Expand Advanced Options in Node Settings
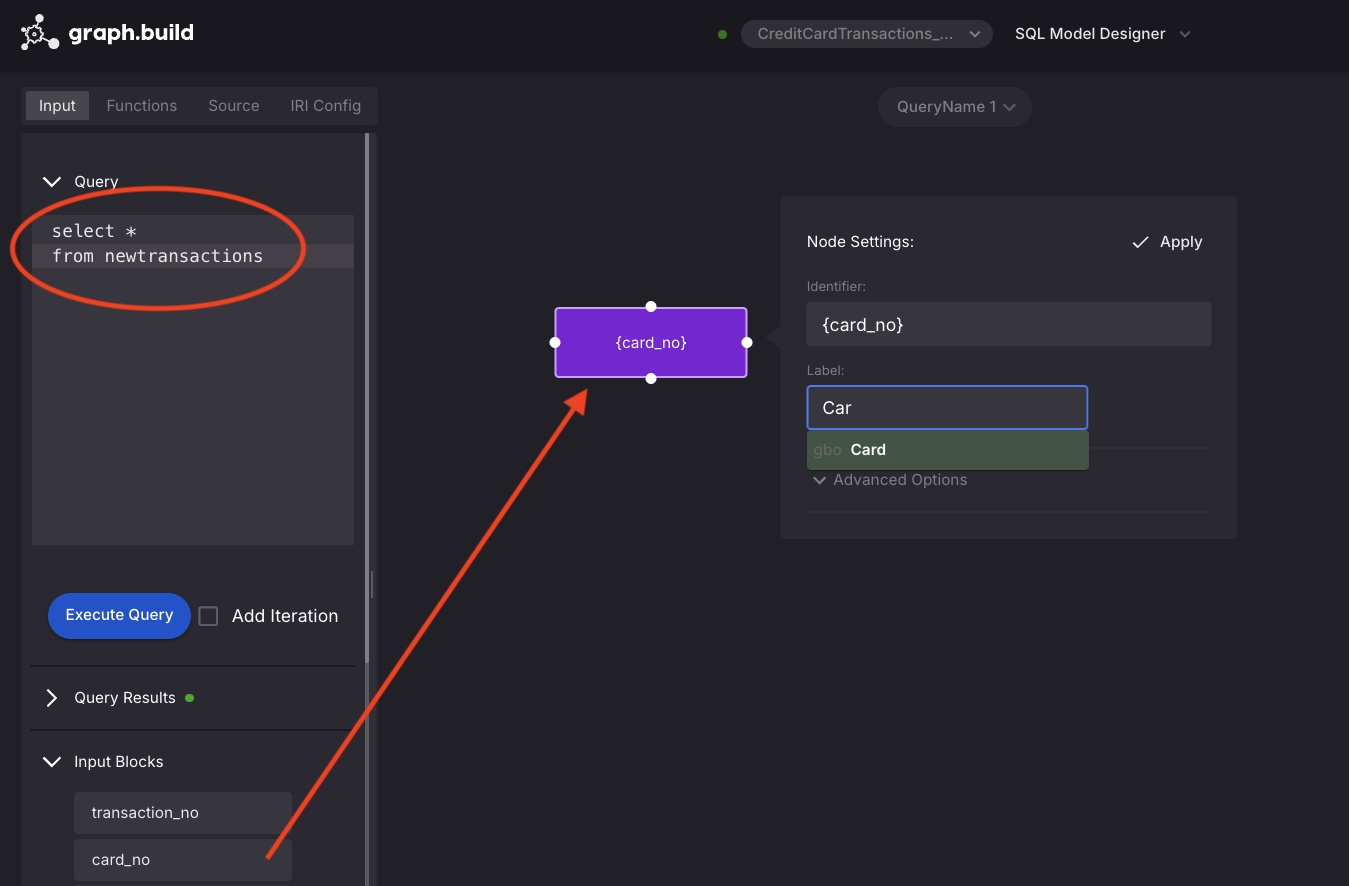The height and width of the screenshot is (886, 1349). point(889,480)
